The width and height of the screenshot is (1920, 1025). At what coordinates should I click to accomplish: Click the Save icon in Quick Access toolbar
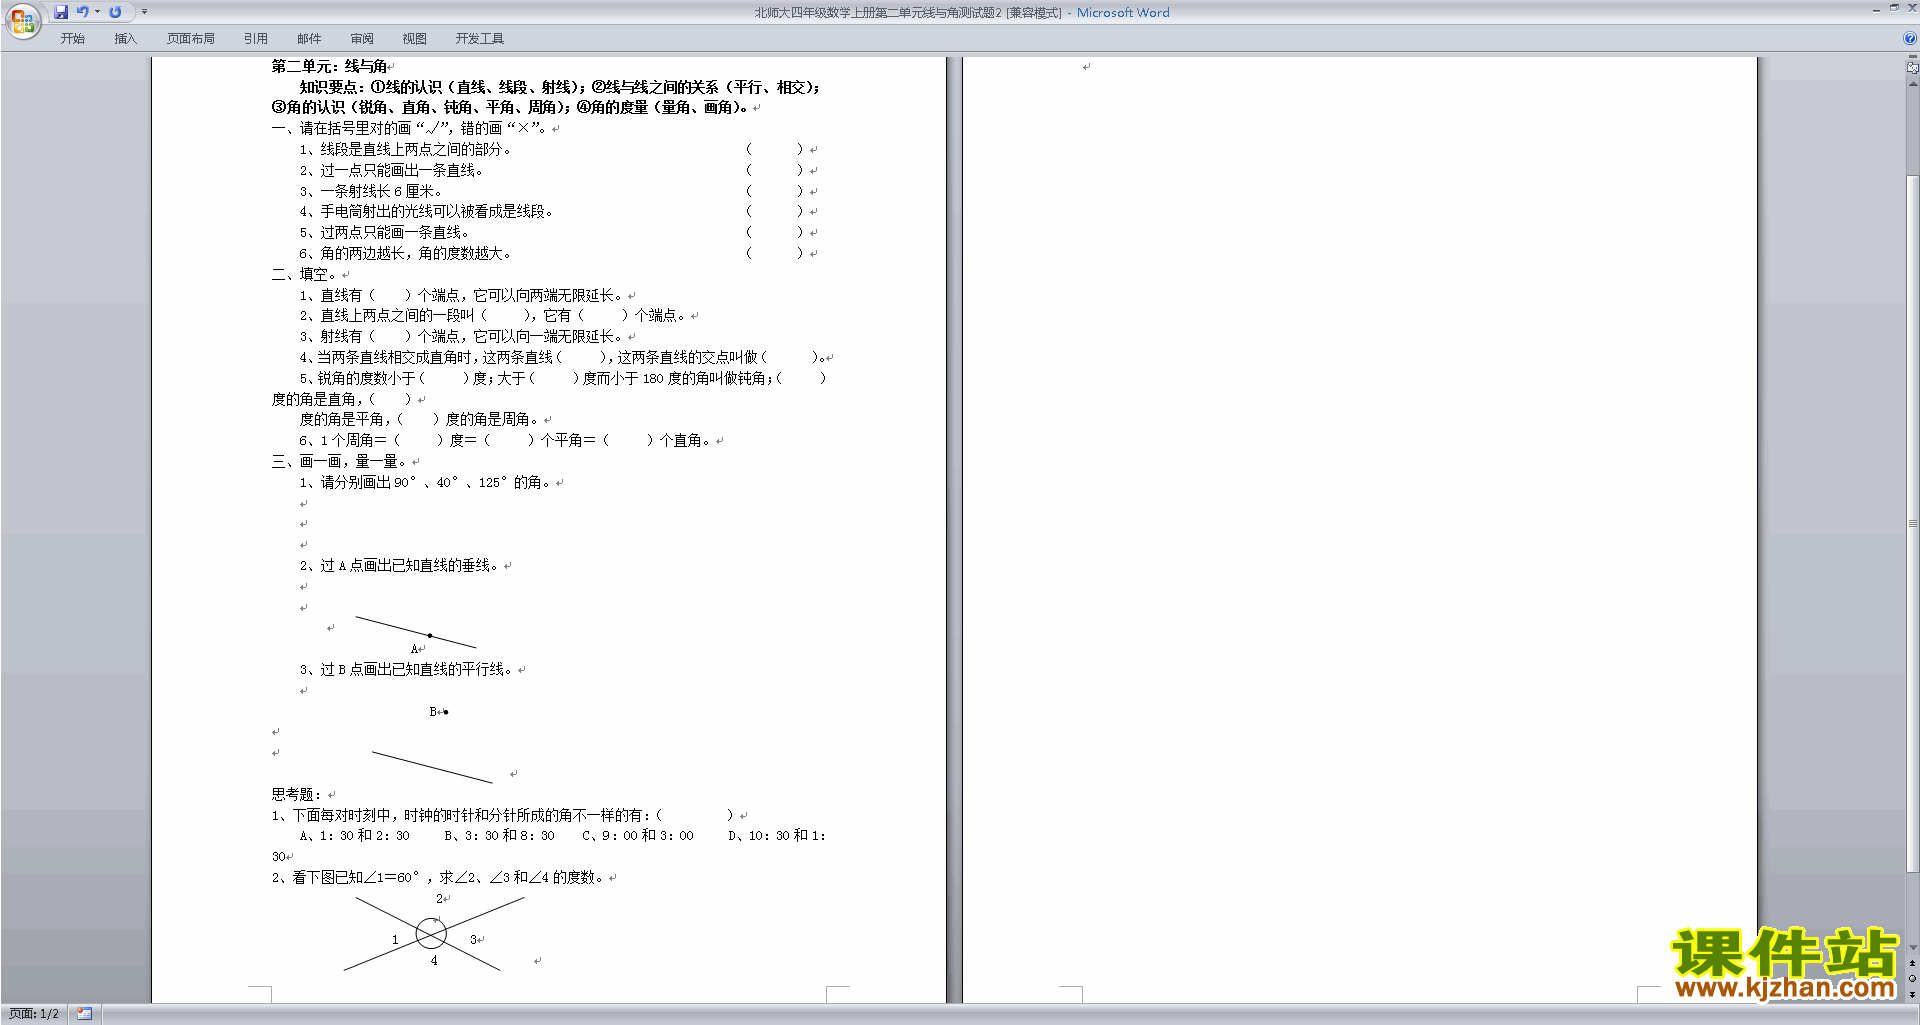(x=61, y=12)
